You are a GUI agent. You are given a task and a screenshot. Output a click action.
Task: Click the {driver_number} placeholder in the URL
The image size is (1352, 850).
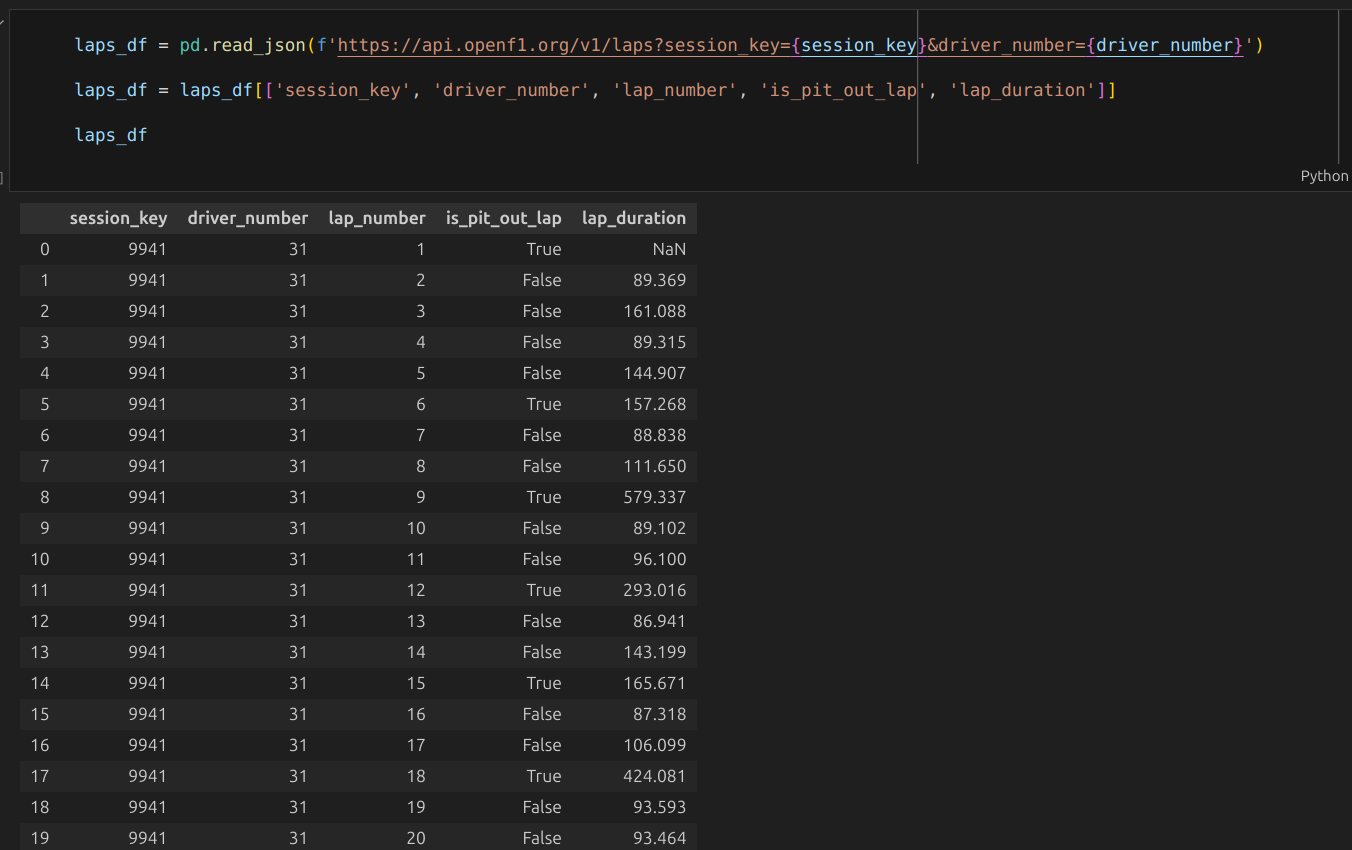1164,45
